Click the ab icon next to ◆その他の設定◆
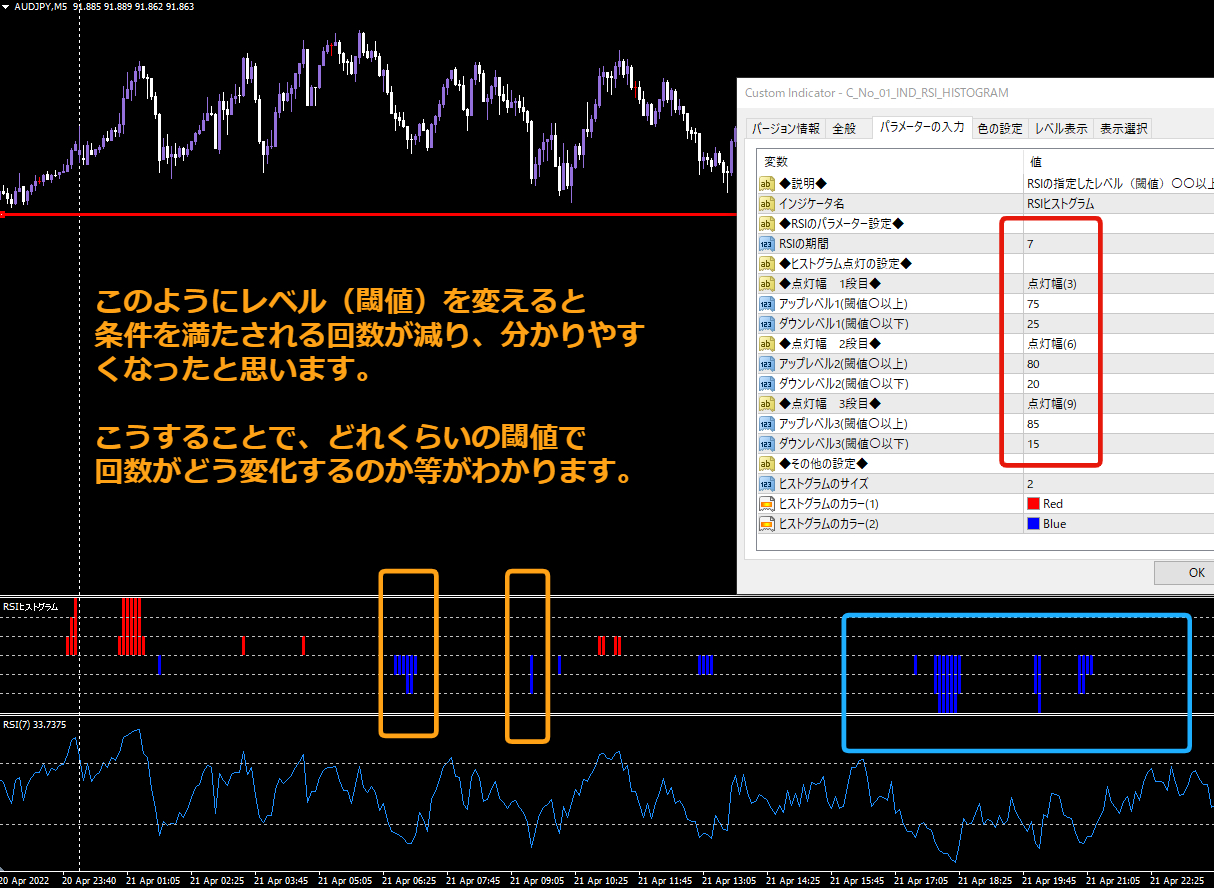 [x=767, y=463]
